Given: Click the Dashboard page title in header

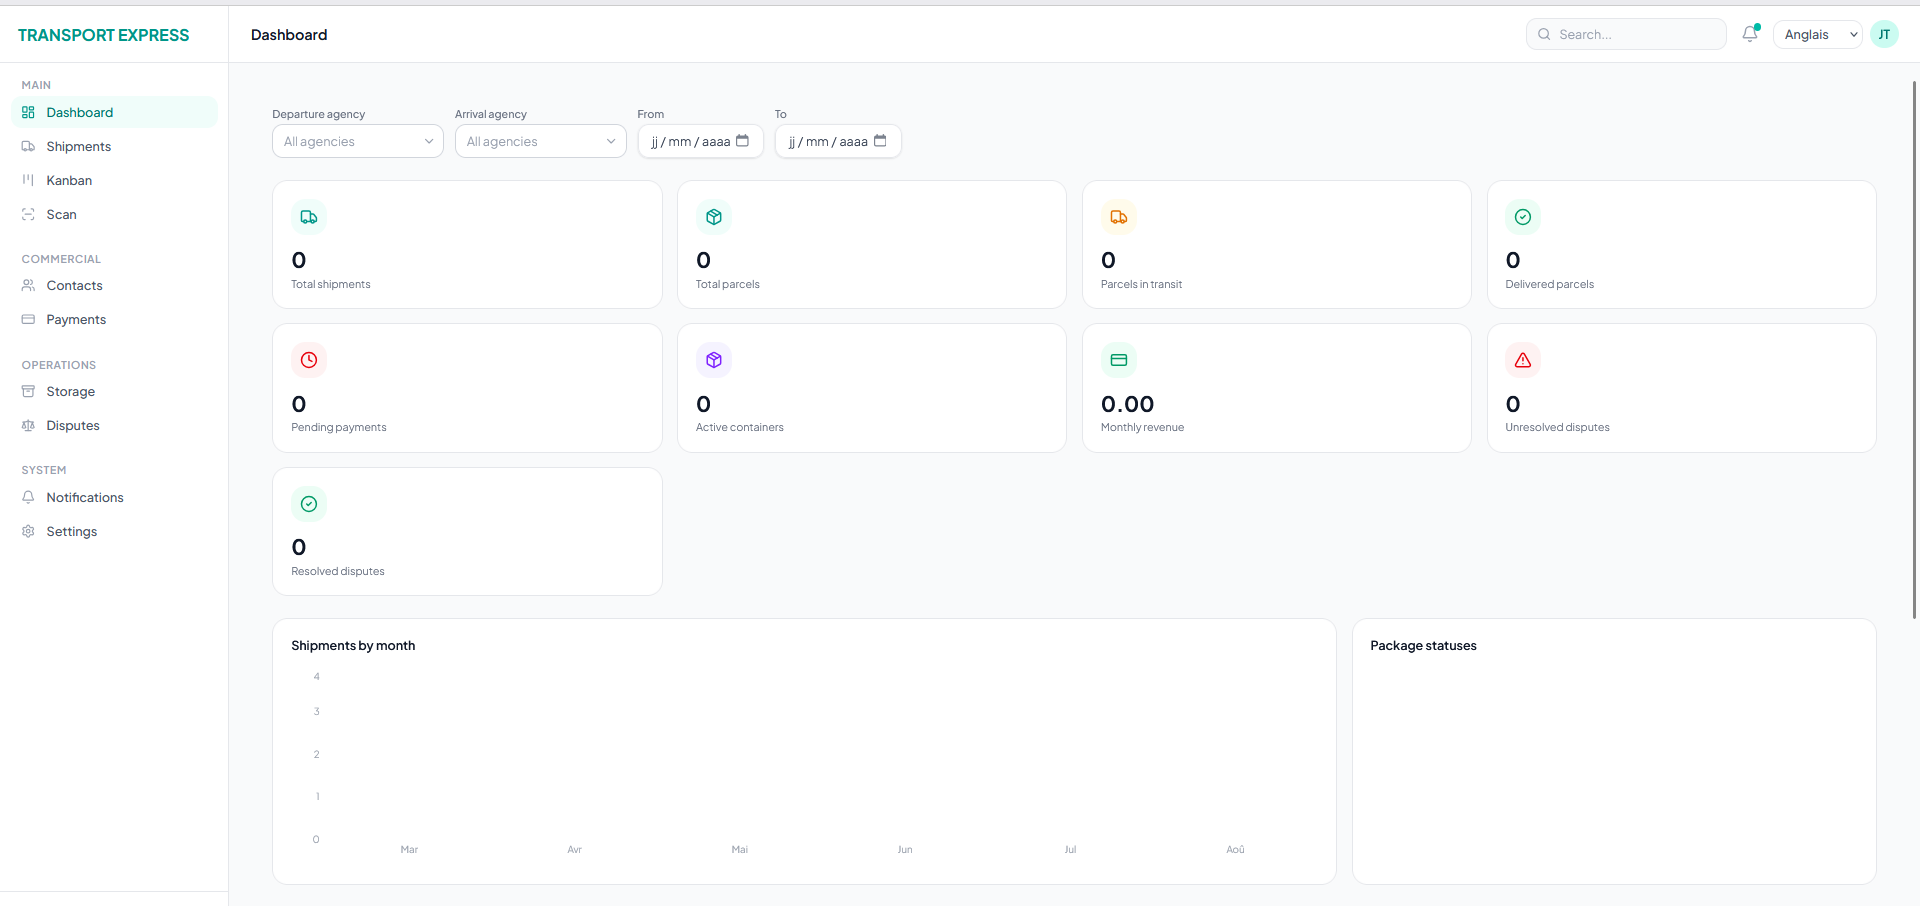Looking at the screenshot, I should [289, 34].
